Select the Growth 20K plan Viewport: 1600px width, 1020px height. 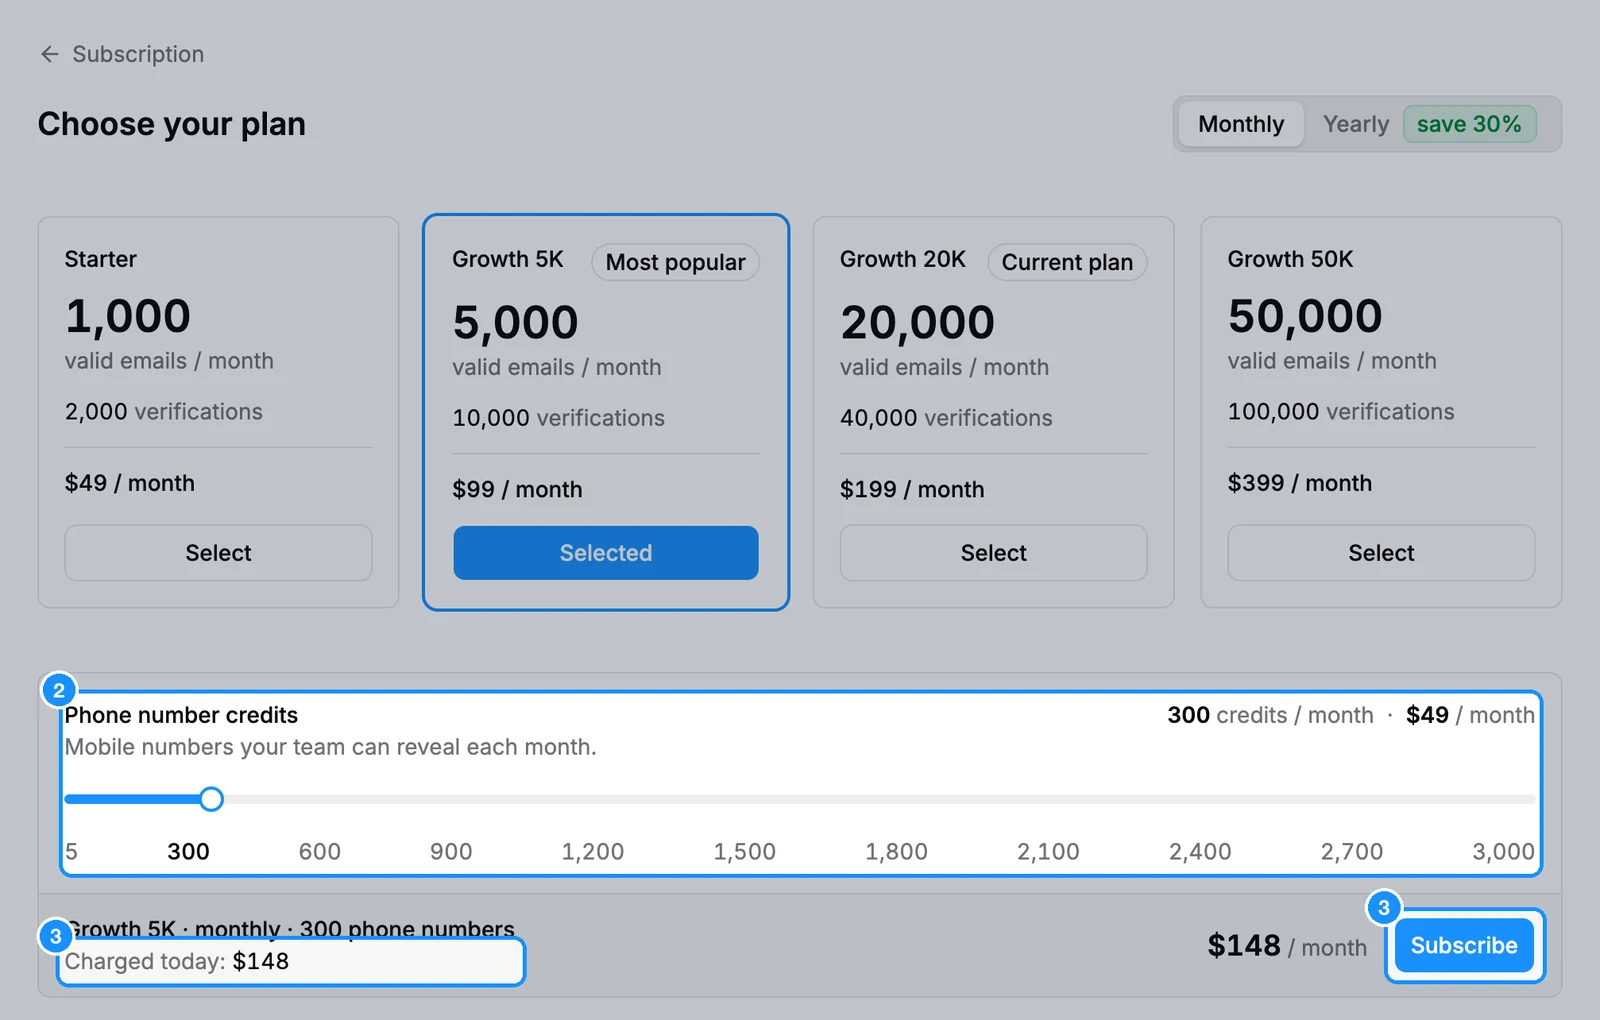tap(994, 553)
